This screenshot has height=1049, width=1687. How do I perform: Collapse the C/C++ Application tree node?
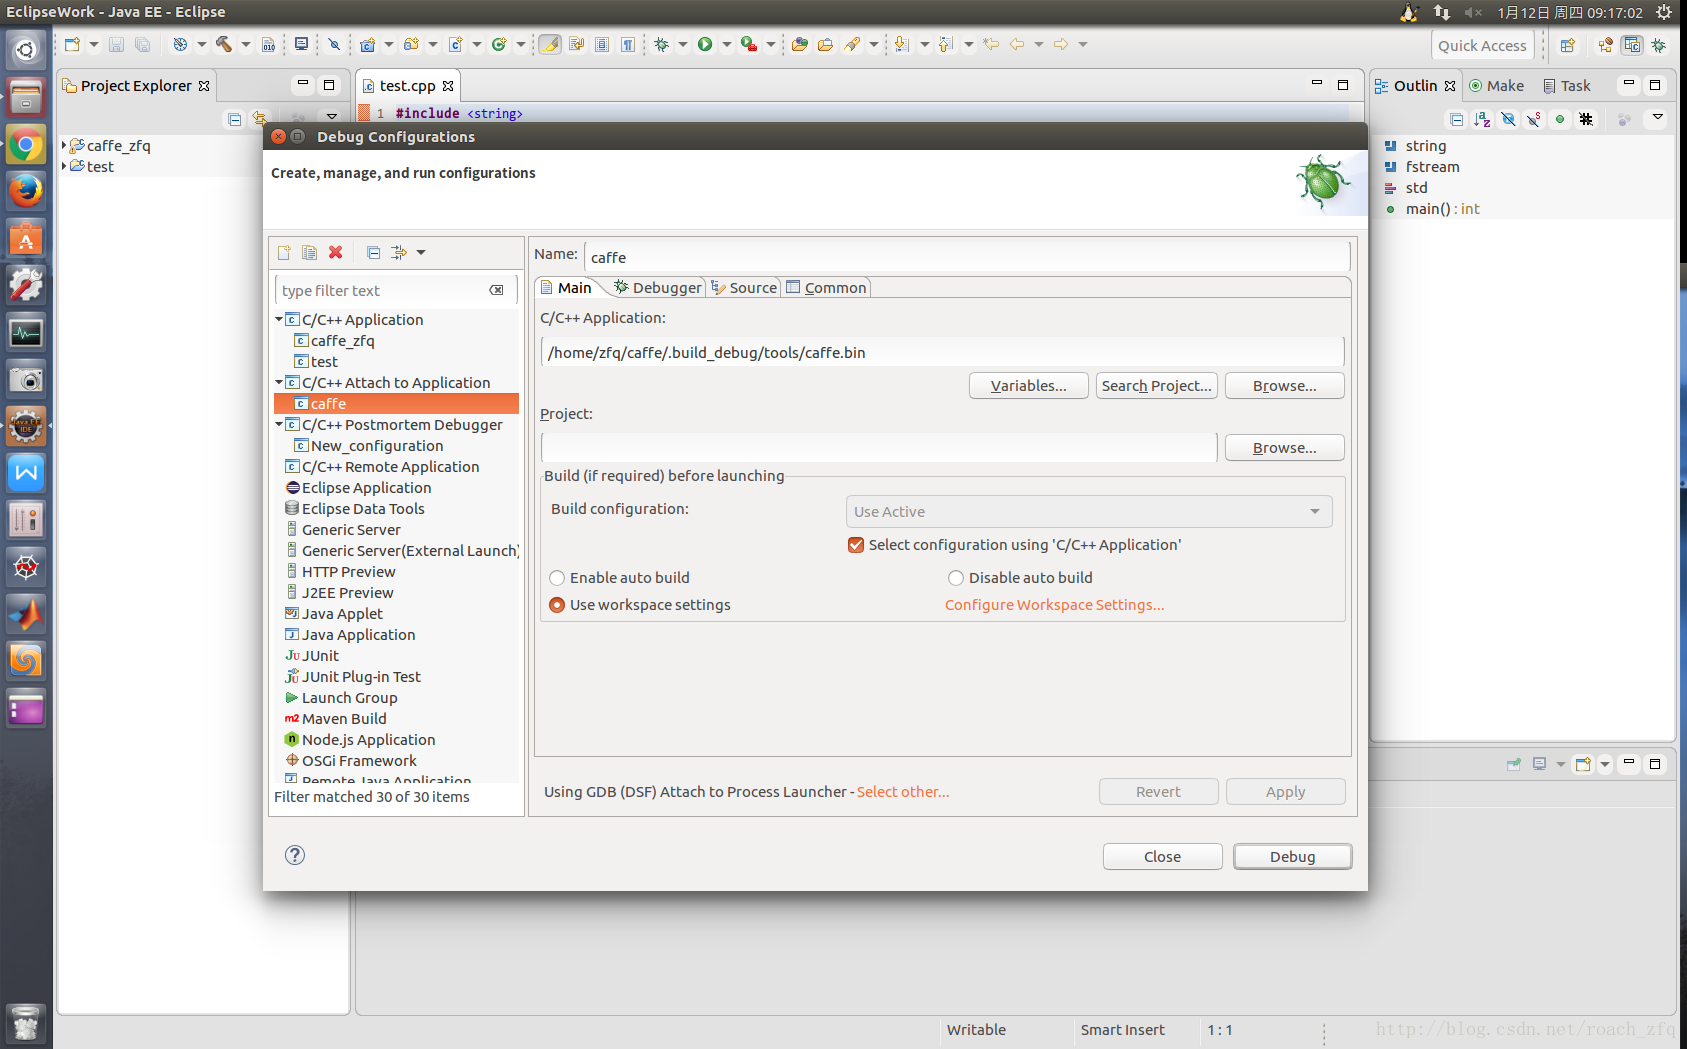pyautogui.click(x=279, y=320)
